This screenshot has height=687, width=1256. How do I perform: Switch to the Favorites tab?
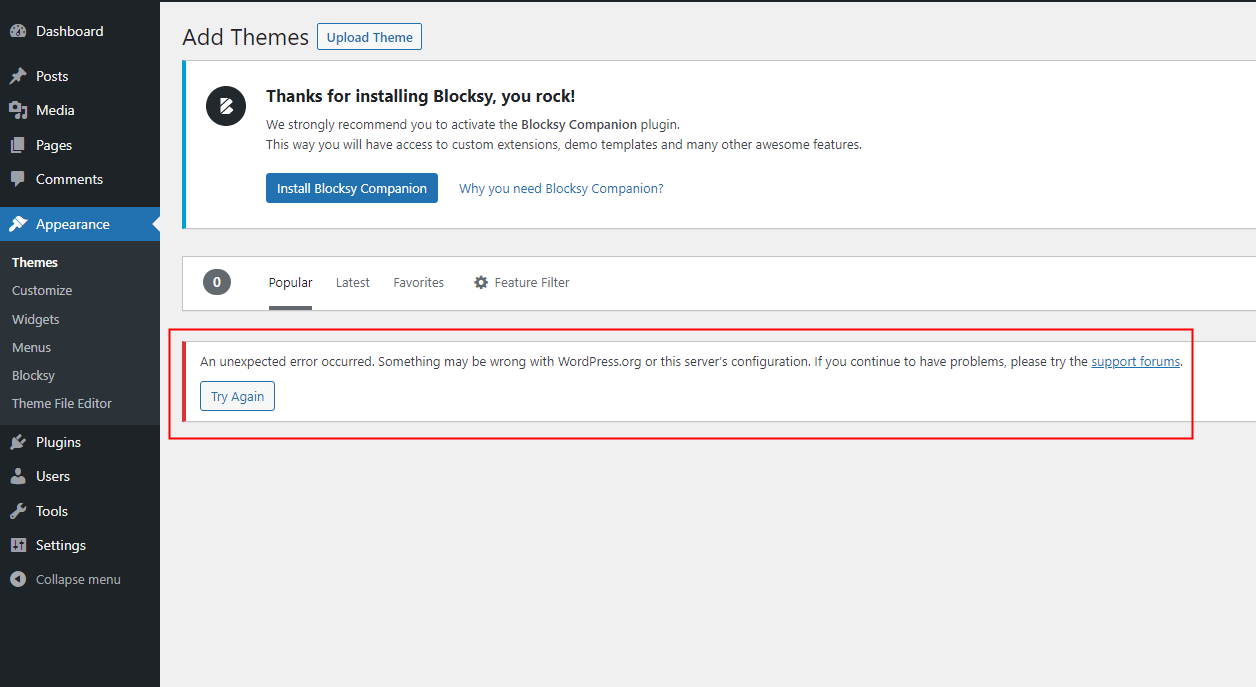419,283
